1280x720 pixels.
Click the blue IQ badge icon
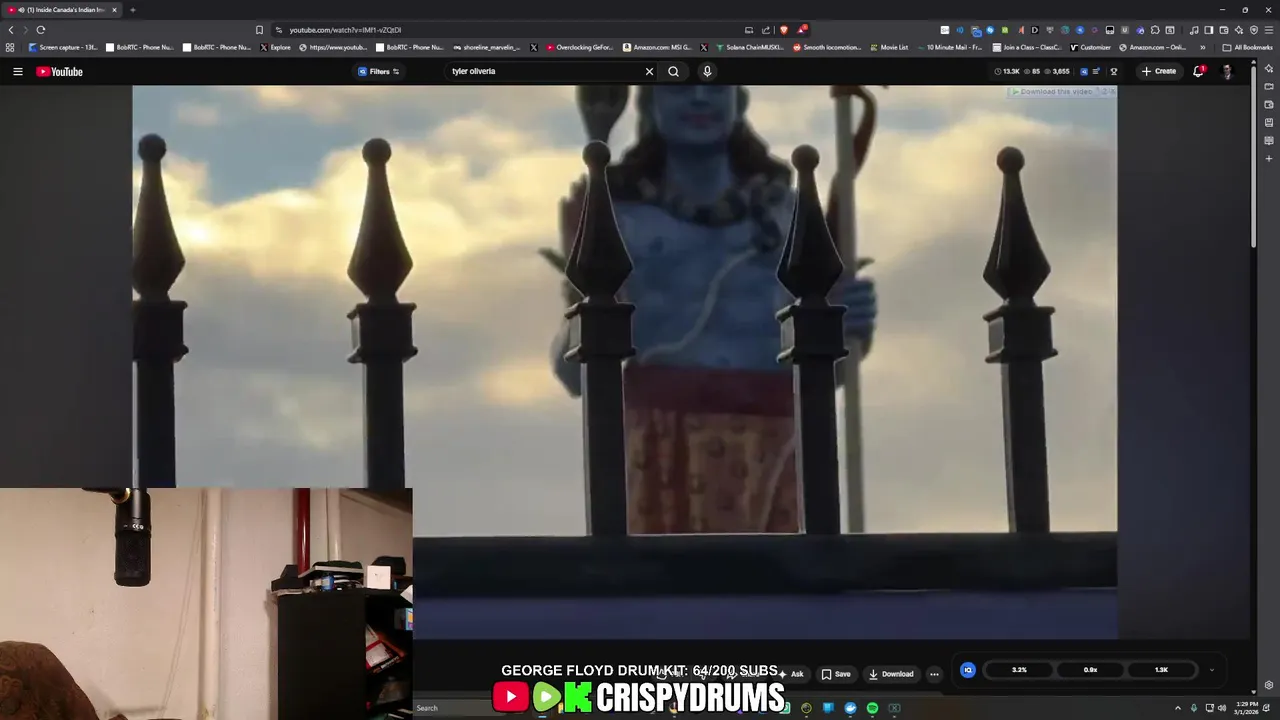pos(967,670)
